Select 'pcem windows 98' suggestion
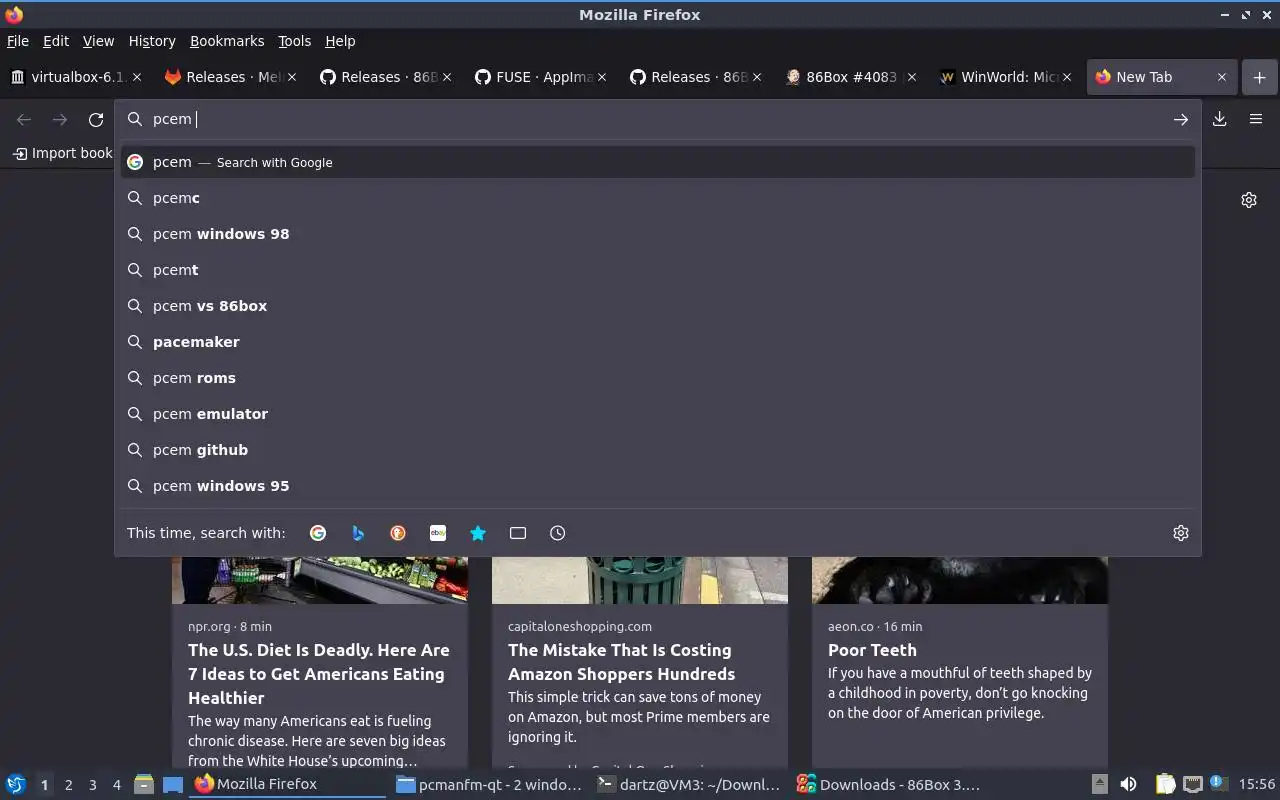Image resolution: width=1280 pixels, height=800 pixels. coord(658,234)
